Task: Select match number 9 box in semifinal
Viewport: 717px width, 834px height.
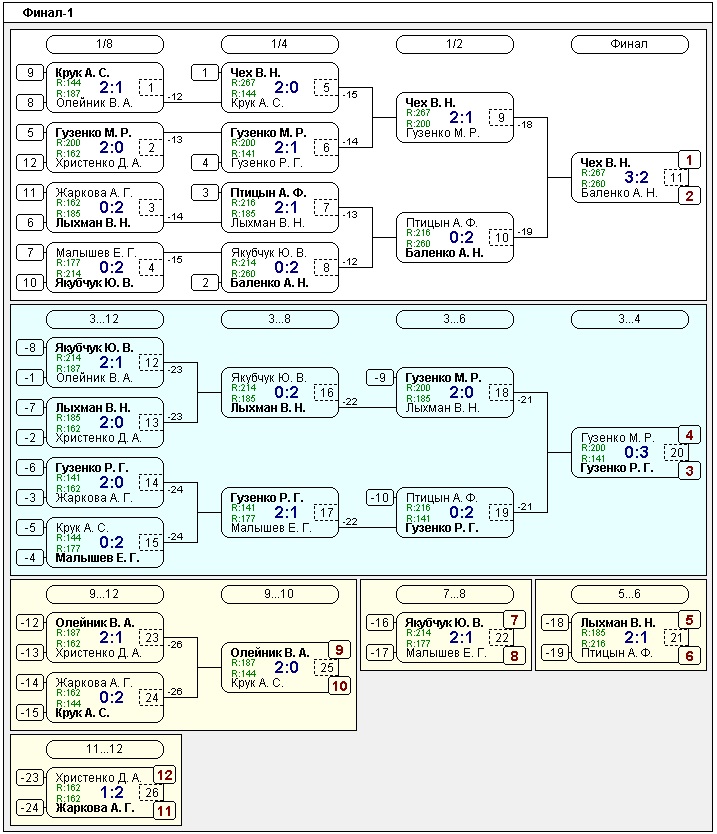Action: (501, 118)
